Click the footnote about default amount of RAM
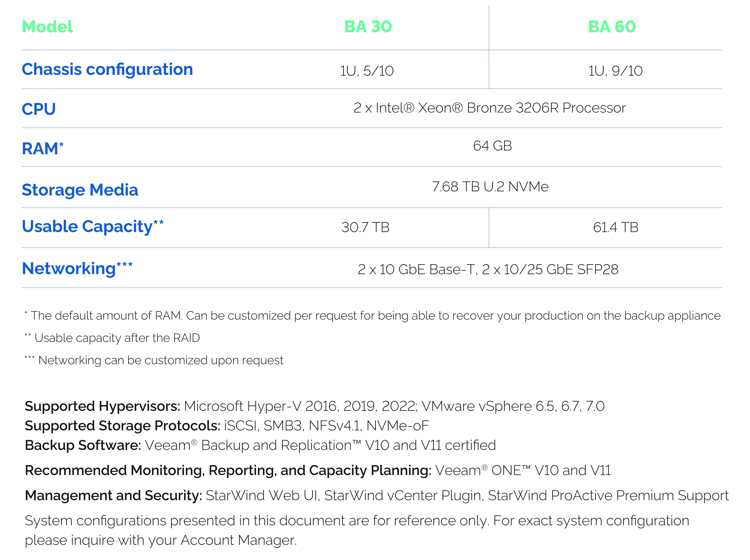The height and width of the screenshot is (560, 750). pos(372,316)
